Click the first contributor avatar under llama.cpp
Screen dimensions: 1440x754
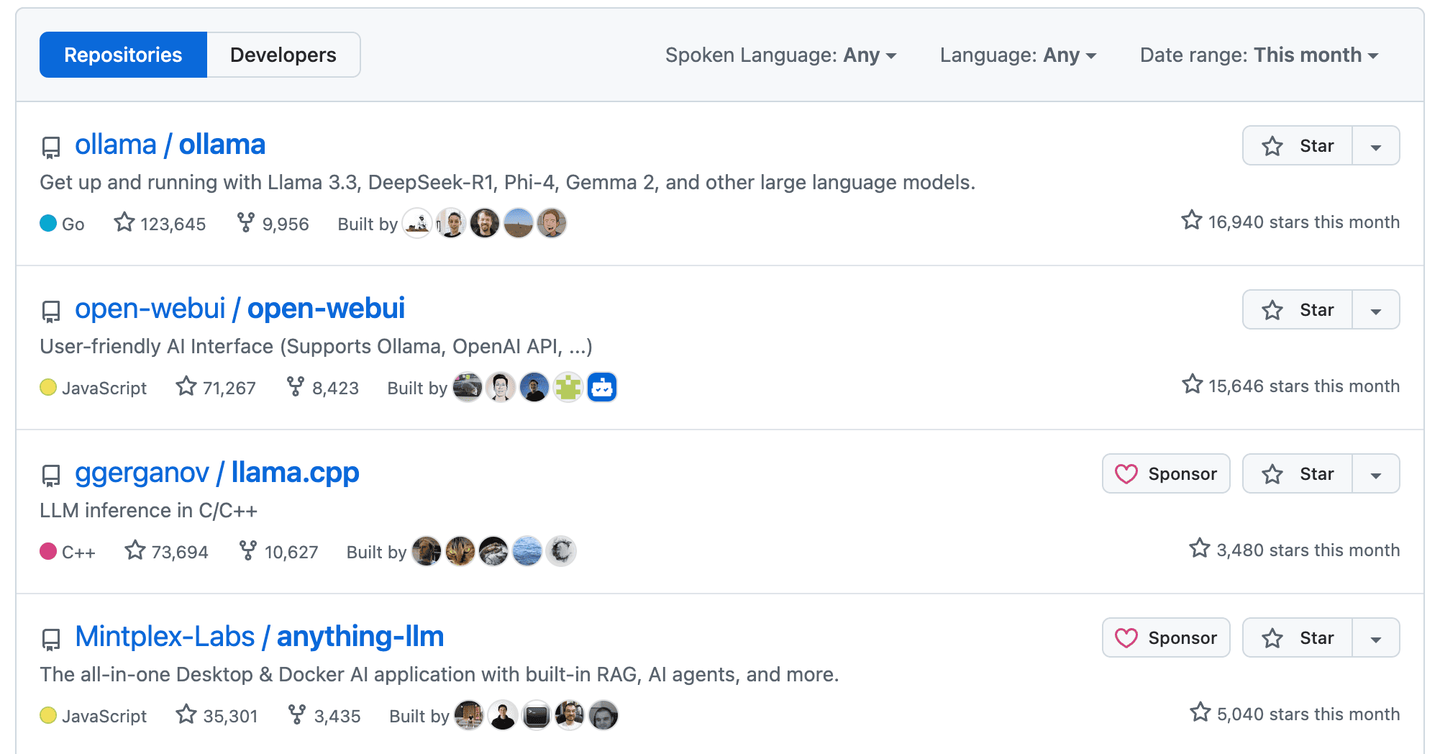(x=426, y=551)
